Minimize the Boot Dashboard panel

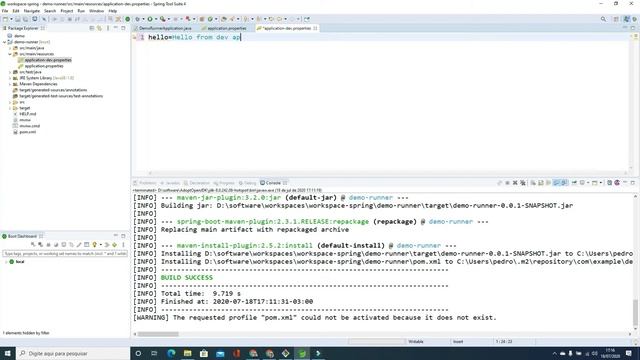116,236
